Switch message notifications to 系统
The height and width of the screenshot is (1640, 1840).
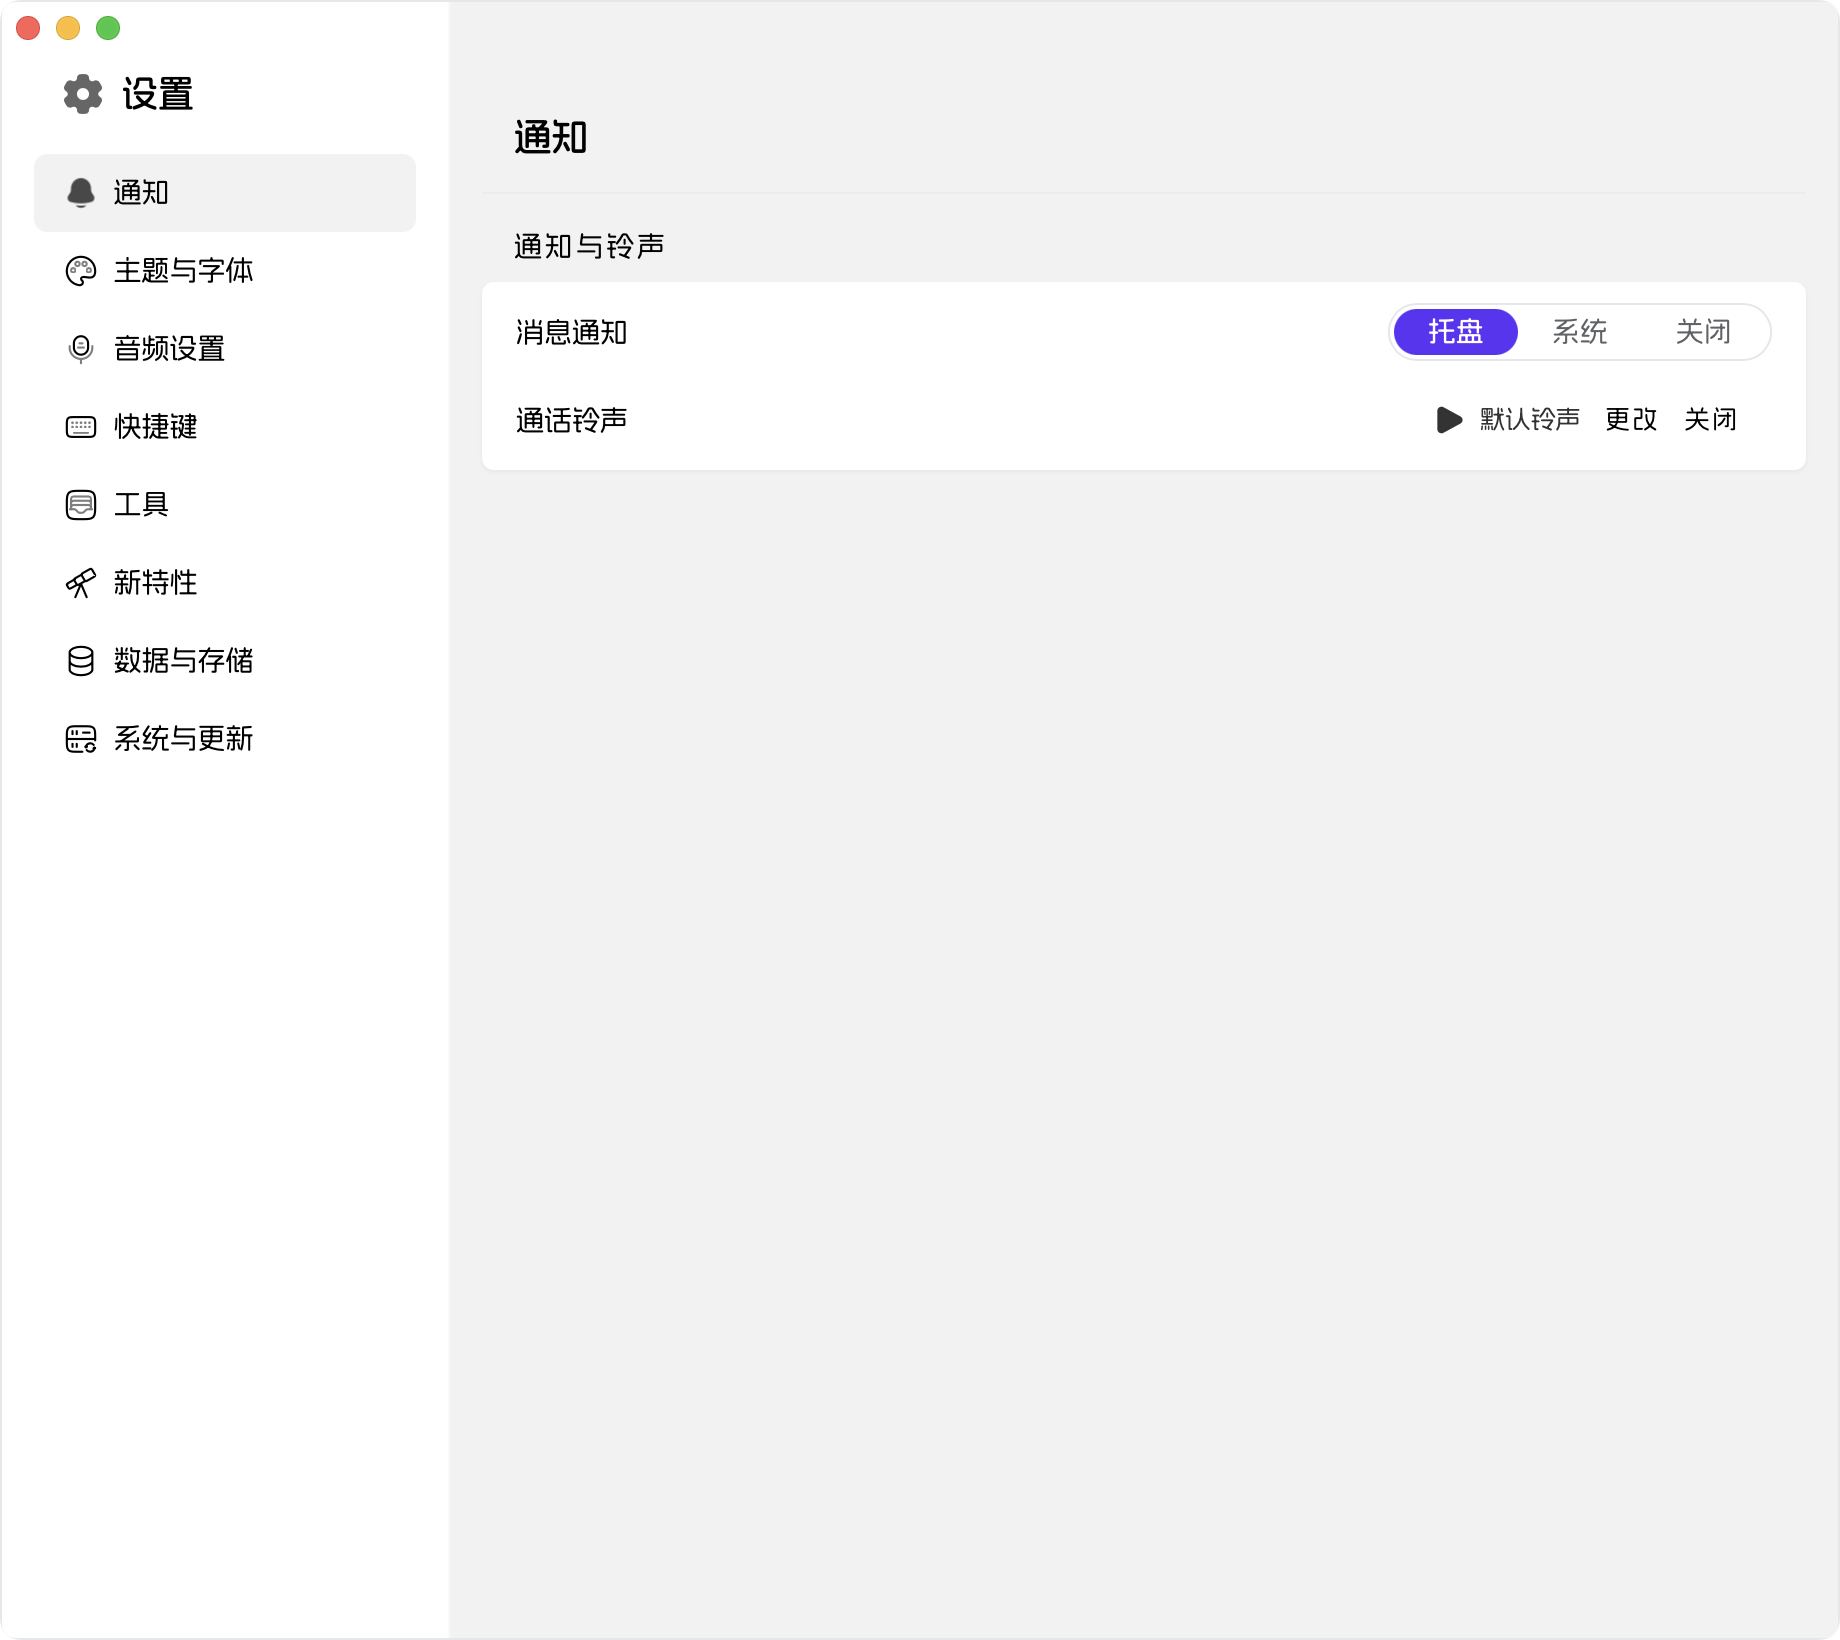[x=1580, y=332]
